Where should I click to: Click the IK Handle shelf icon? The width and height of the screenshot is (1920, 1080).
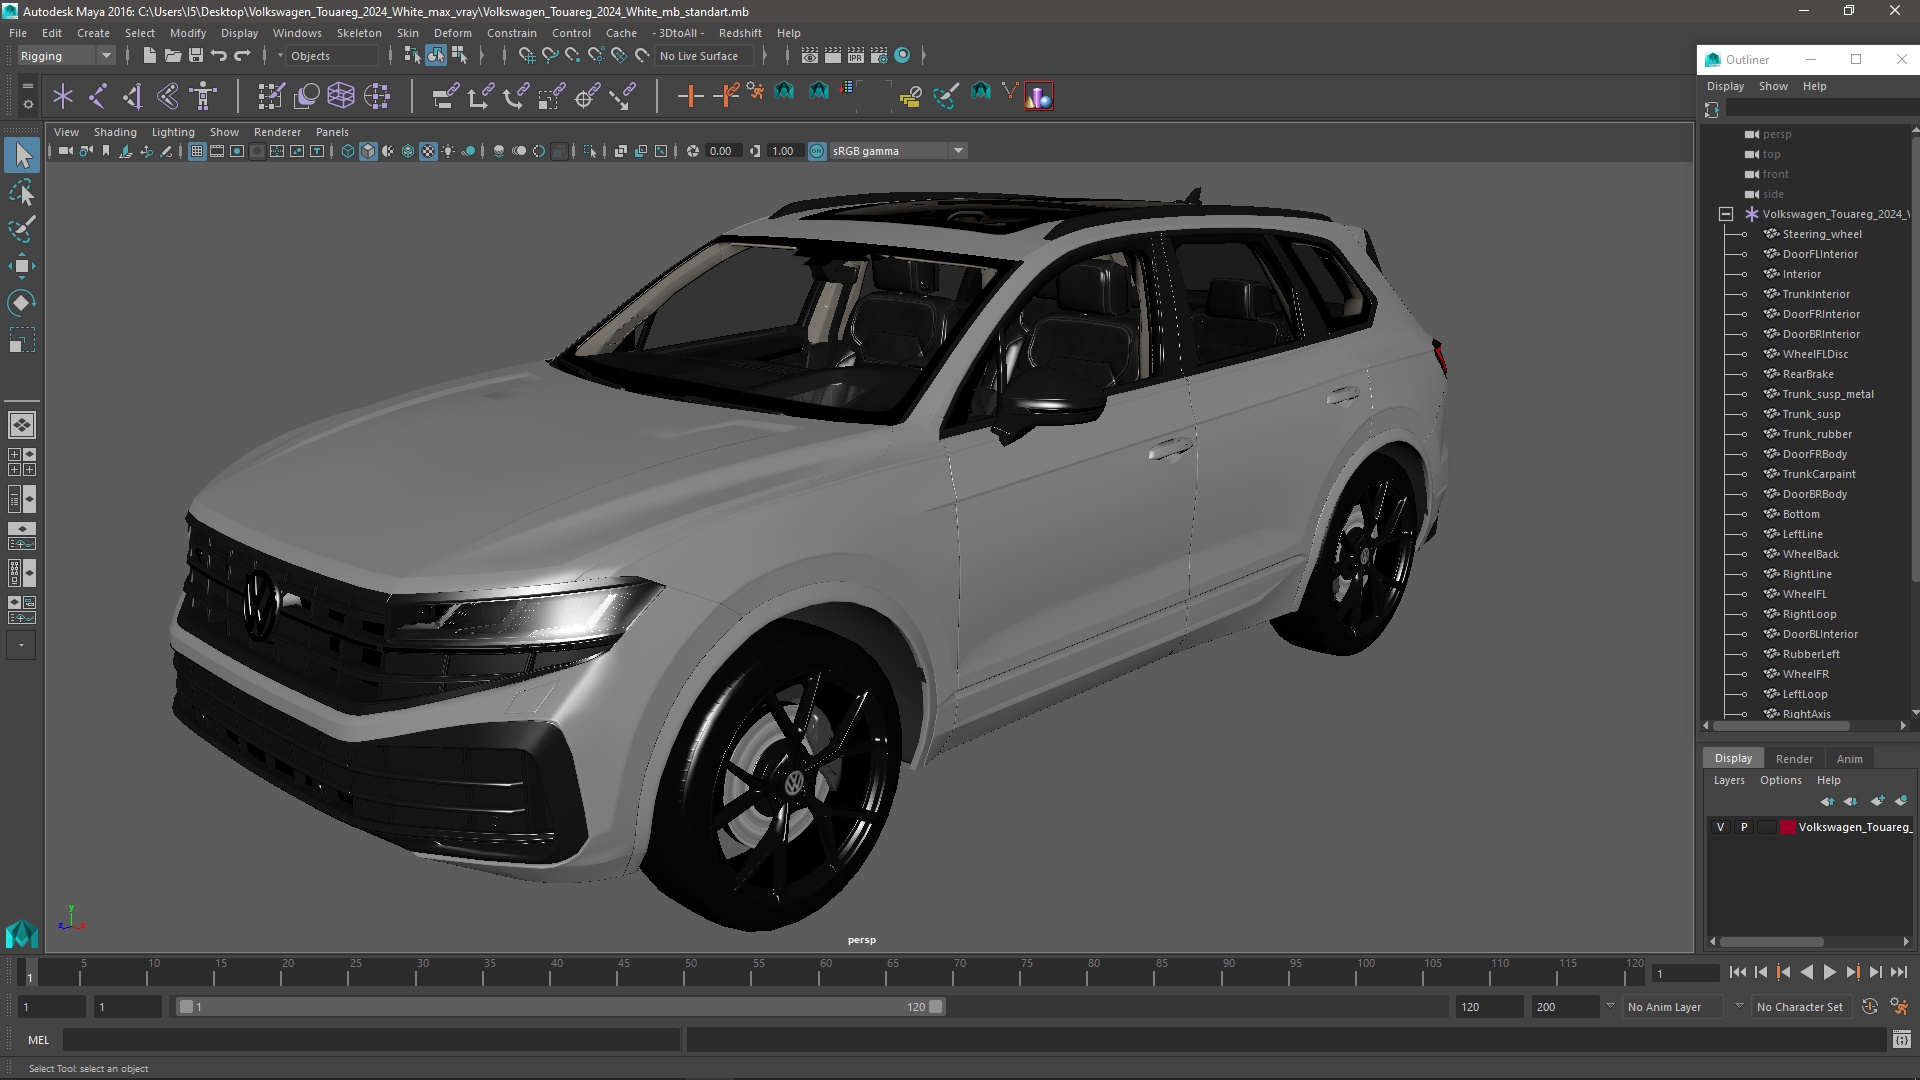[x=133, y=96]
